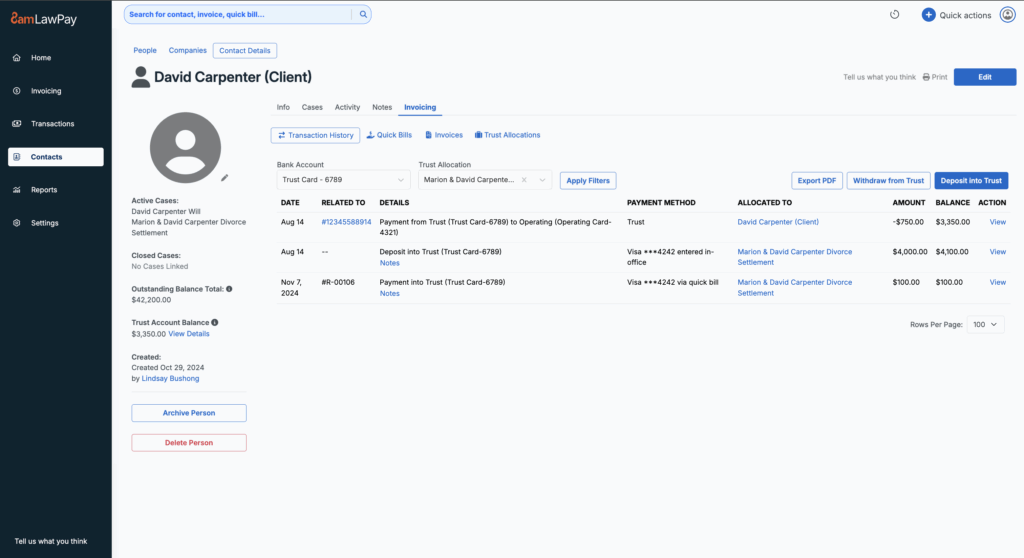The height and width of the screenshot is (558, 1024).
Task: Open Reports from the sidebar
Action: coord(43,190)
